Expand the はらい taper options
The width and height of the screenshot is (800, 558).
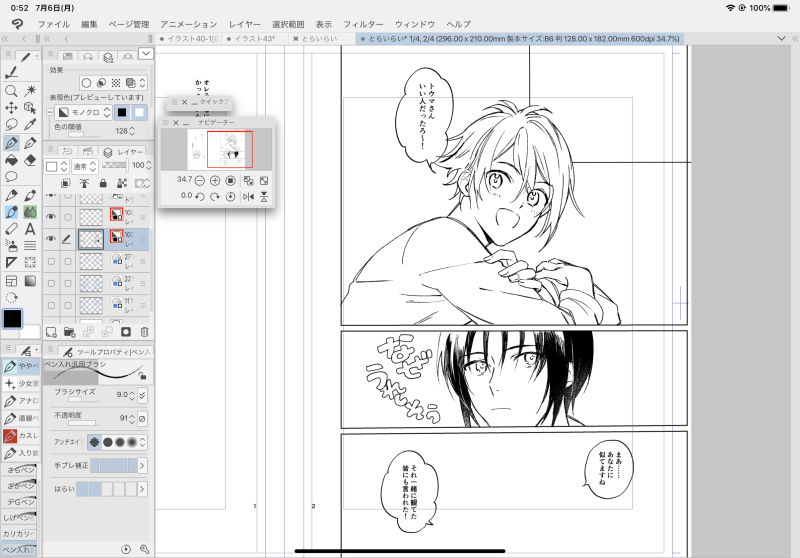click(x=142, y=489)
